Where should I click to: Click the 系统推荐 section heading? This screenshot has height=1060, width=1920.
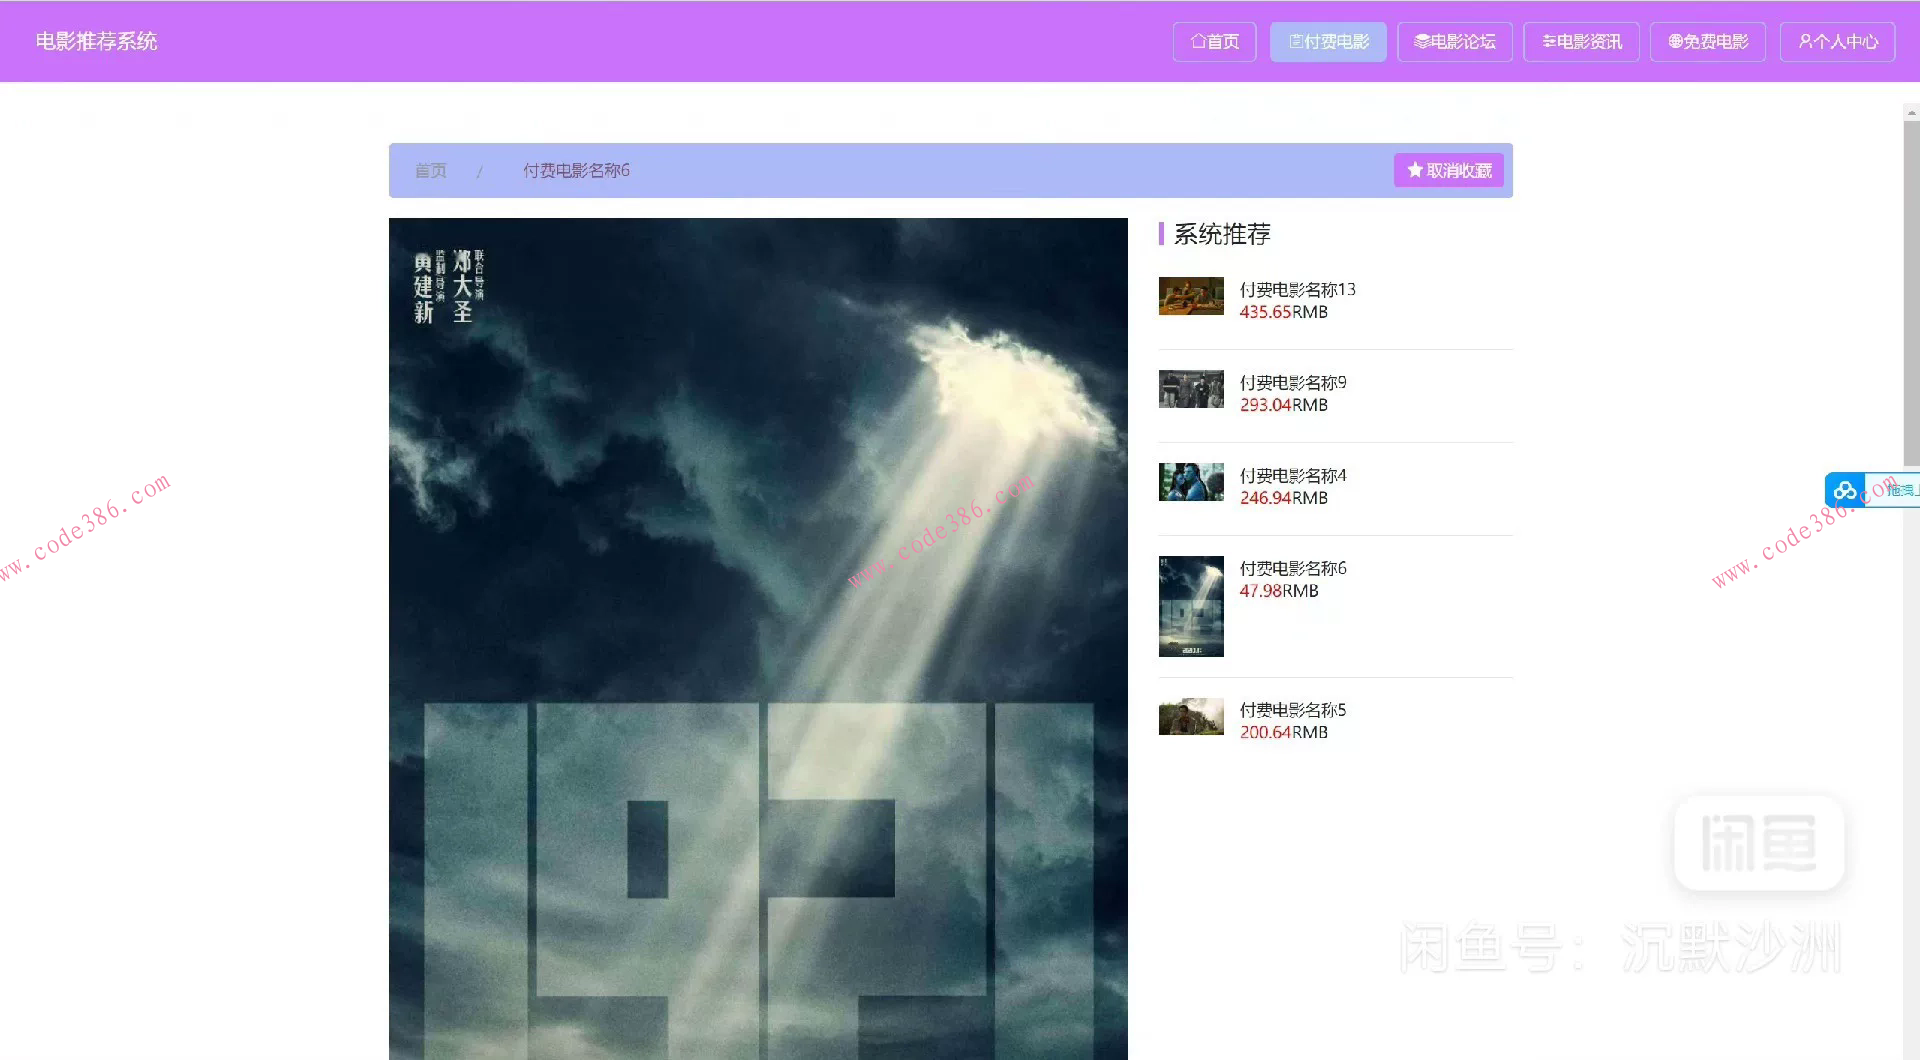point(1222,234)
